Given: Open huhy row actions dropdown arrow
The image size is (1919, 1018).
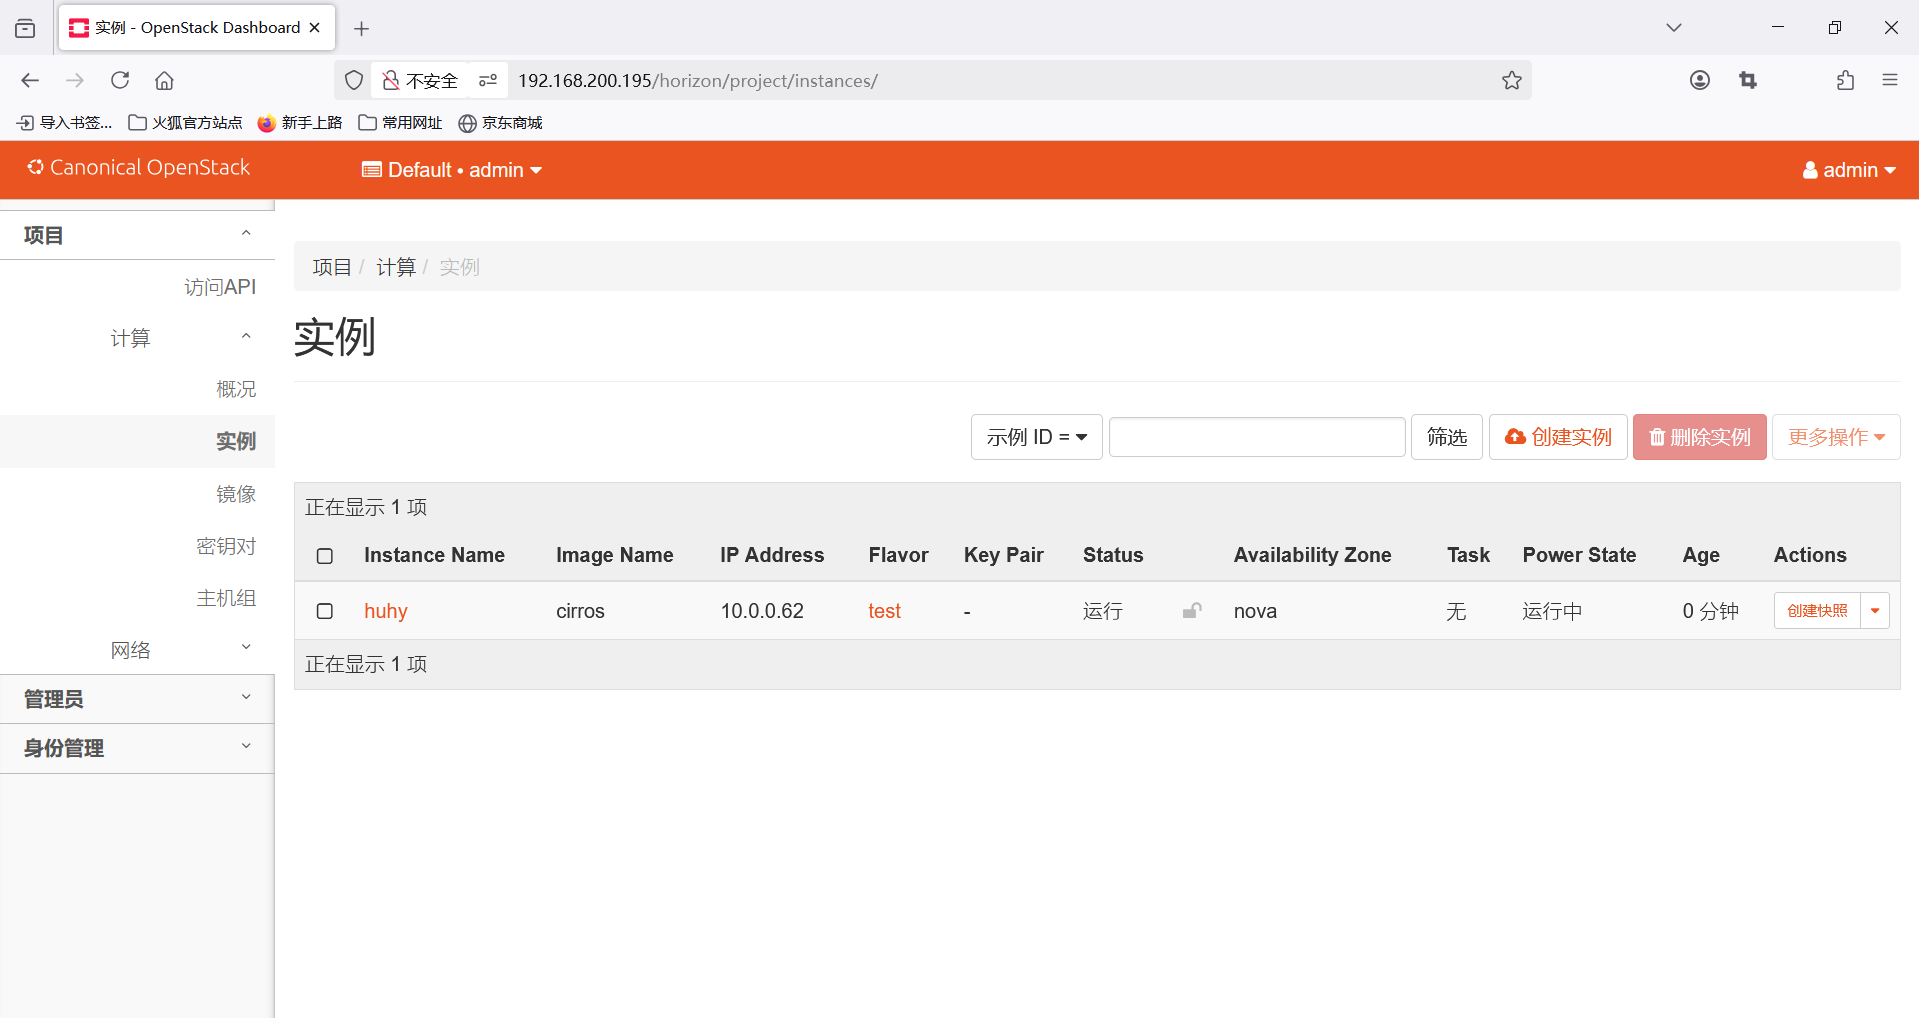Looking at the screenshot, I should pyautogui.click(x=1875, y=611).
